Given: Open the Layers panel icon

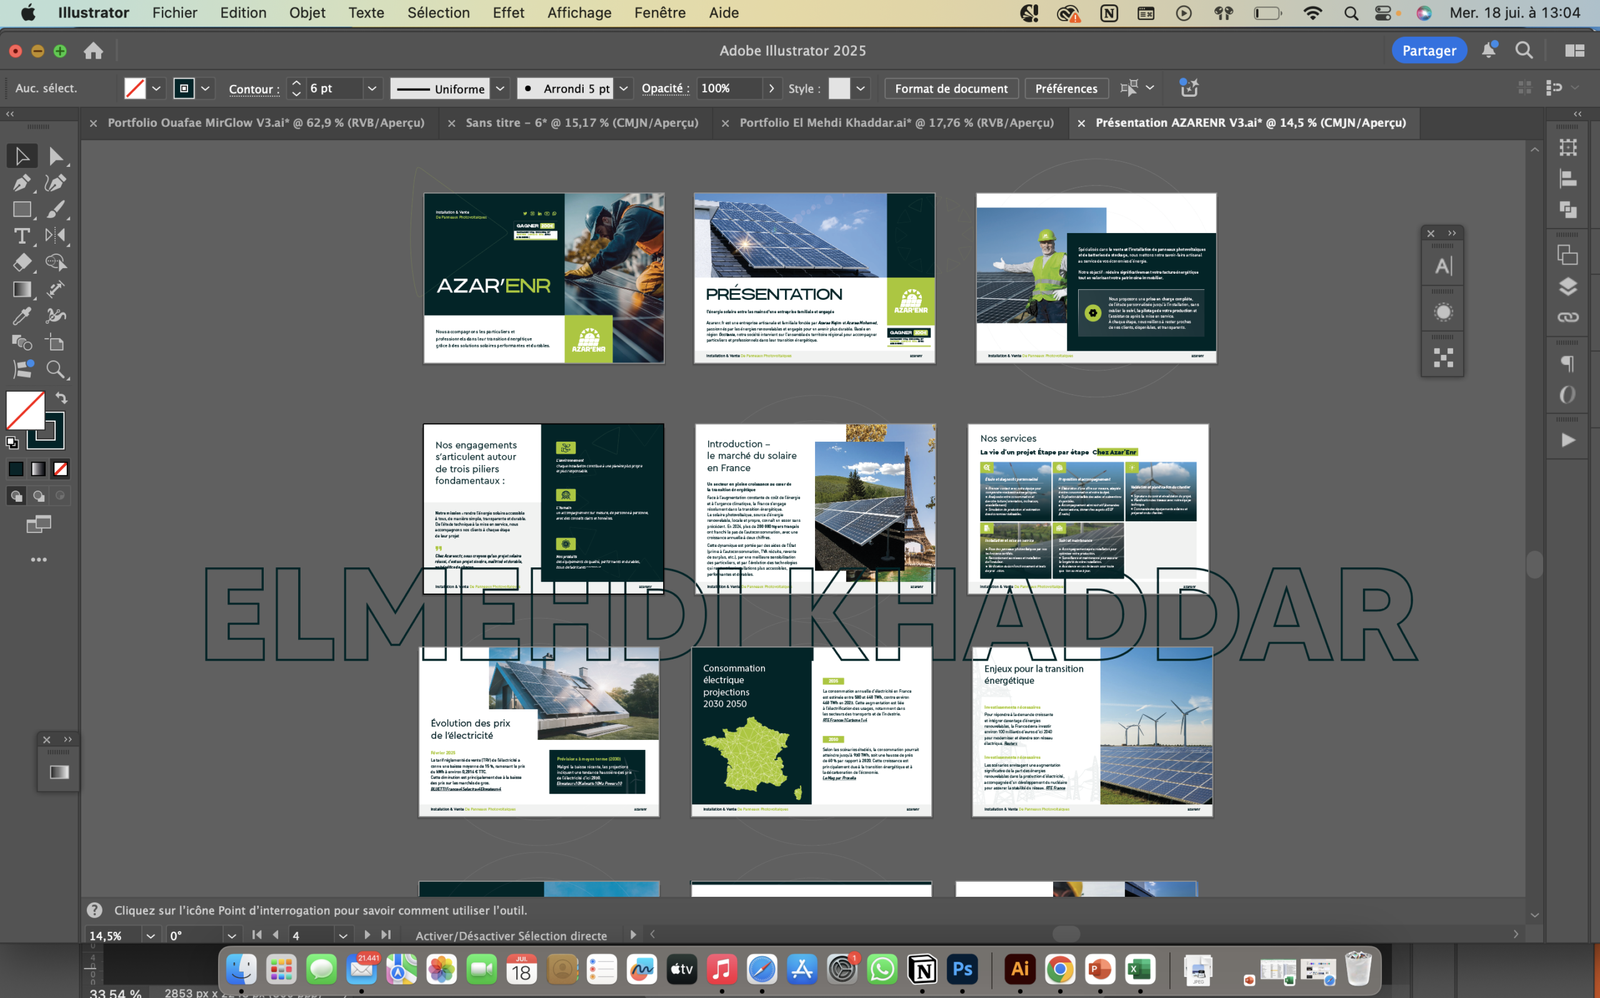Looking at the screenshot, I should (1568, 287).
